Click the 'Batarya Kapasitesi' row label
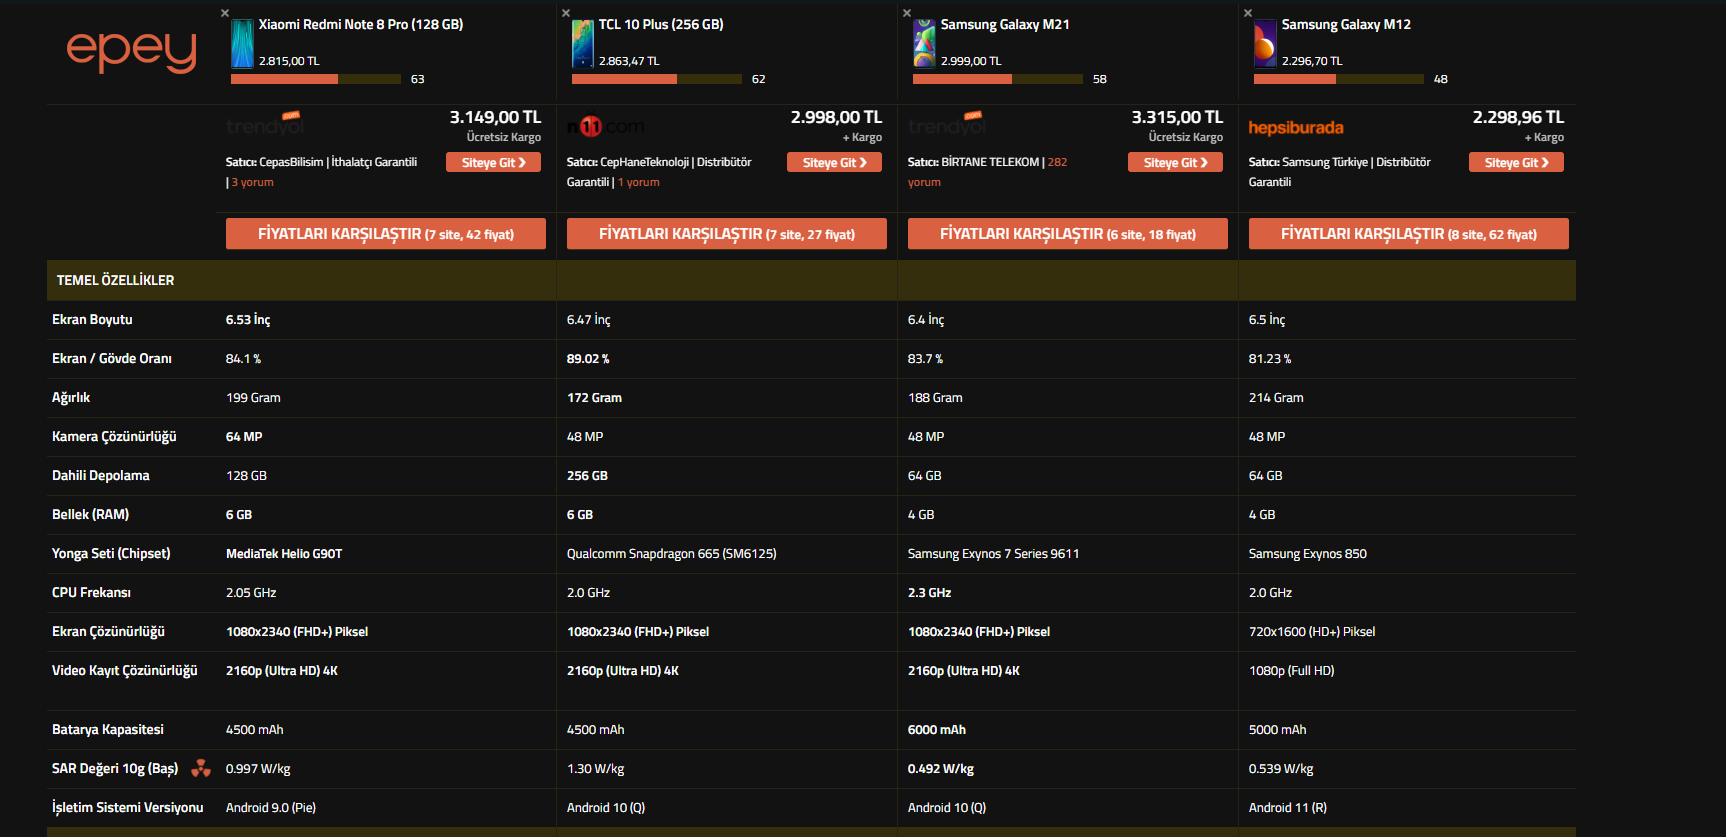The height and width of the screenshot is (837, 1726). click(108, 729)
